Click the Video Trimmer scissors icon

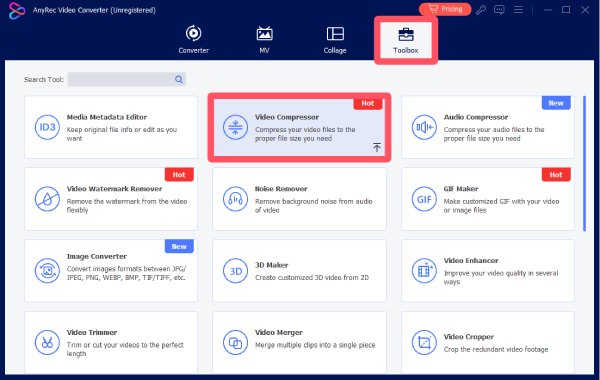pos(47,342)
